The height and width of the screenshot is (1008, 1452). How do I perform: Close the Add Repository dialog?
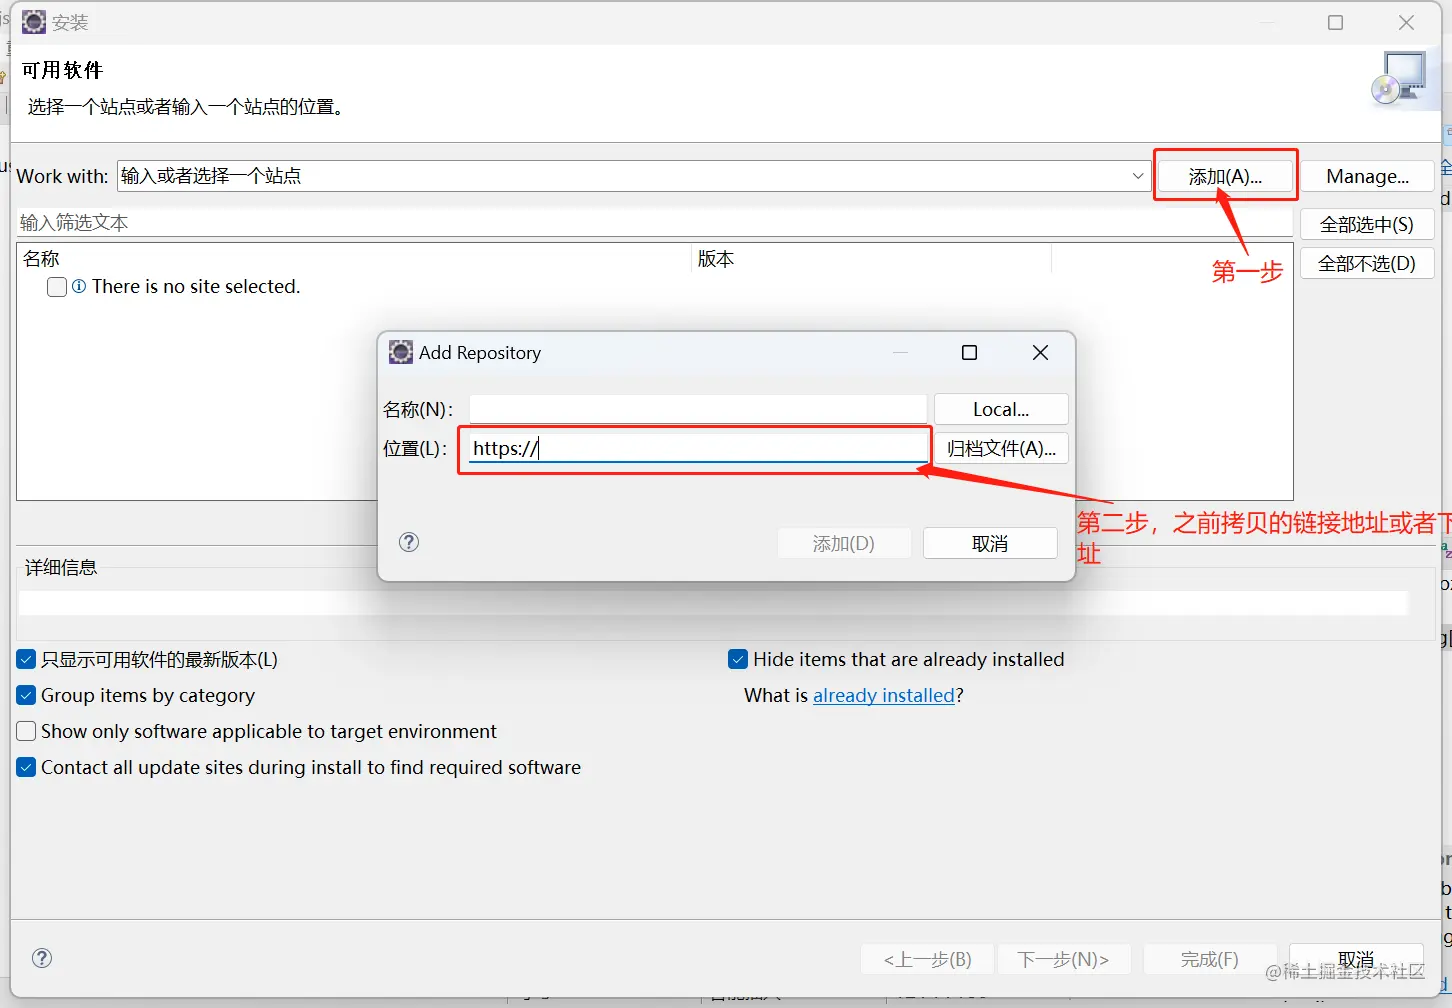coord(1040,352)
